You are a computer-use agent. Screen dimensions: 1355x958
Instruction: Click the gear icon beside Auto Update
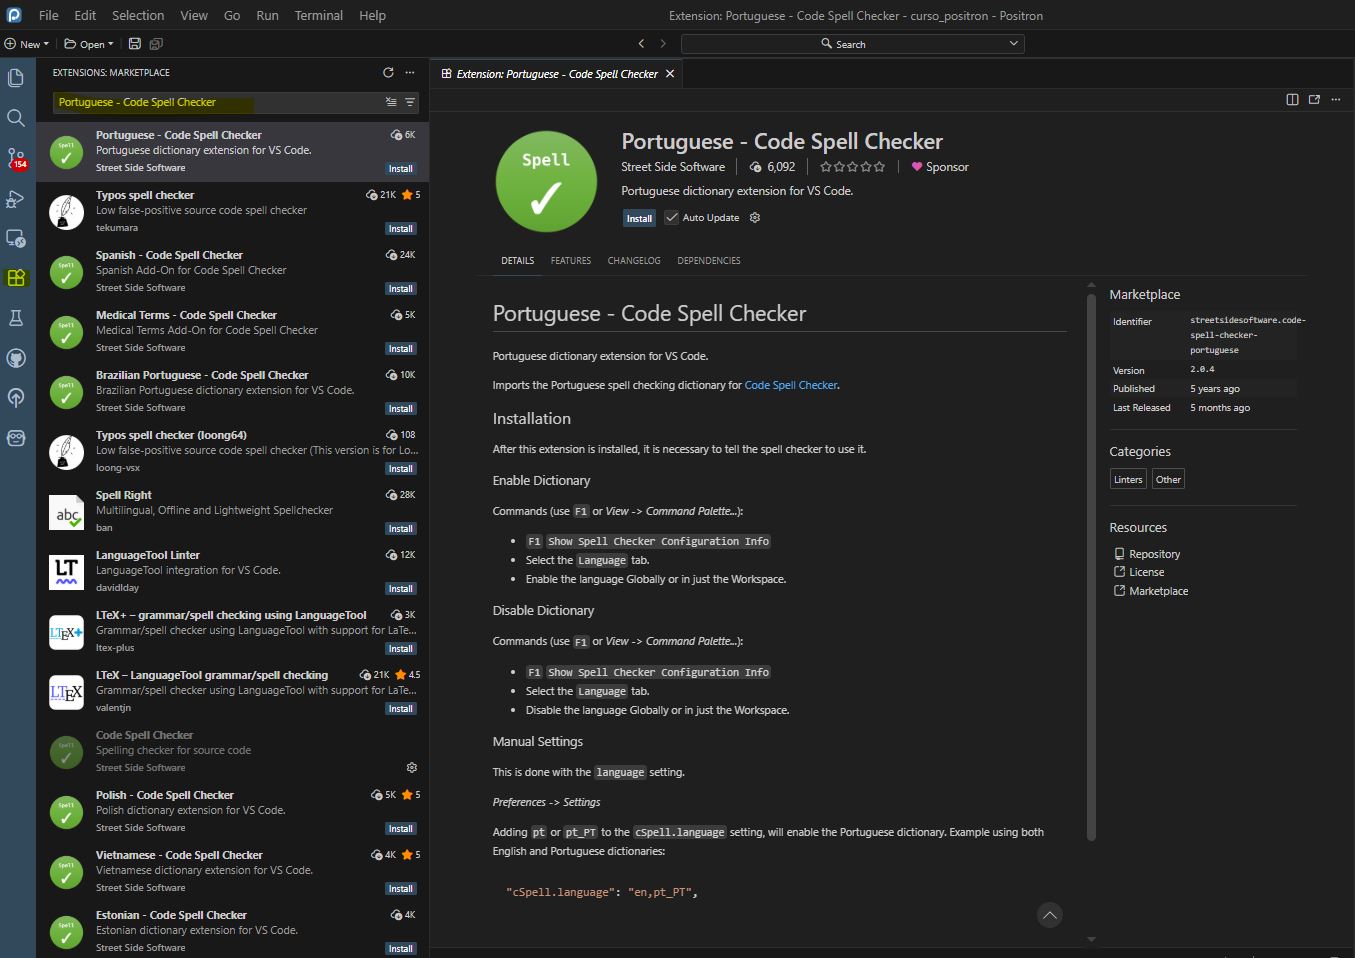click(755, 218)
